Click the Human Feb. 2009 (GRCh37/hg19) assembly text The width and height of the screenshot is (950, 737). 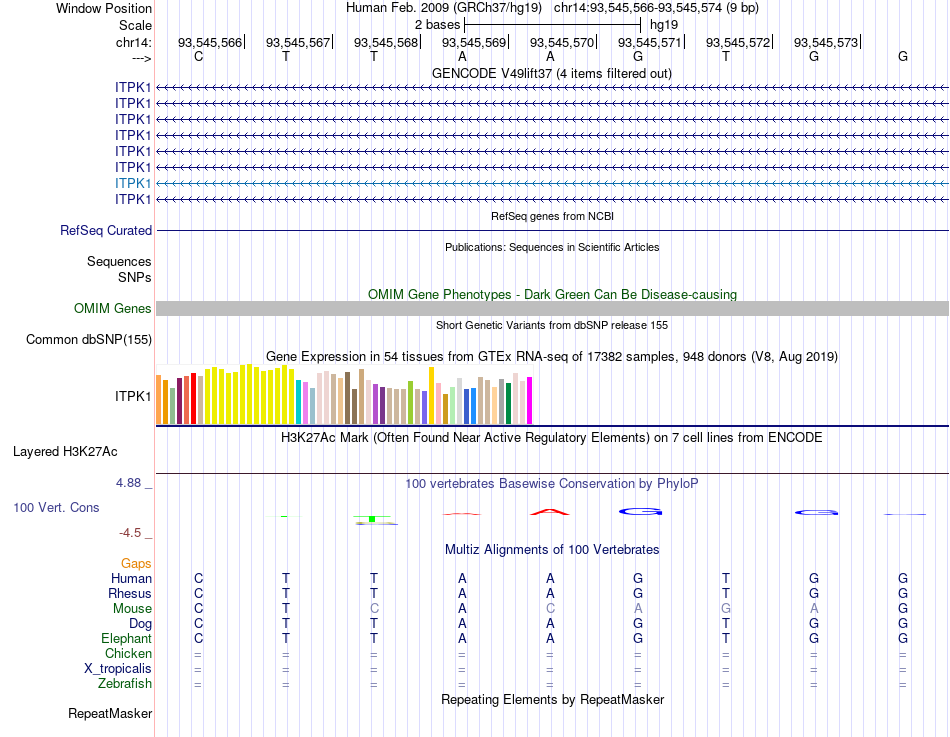pos(445,8)
